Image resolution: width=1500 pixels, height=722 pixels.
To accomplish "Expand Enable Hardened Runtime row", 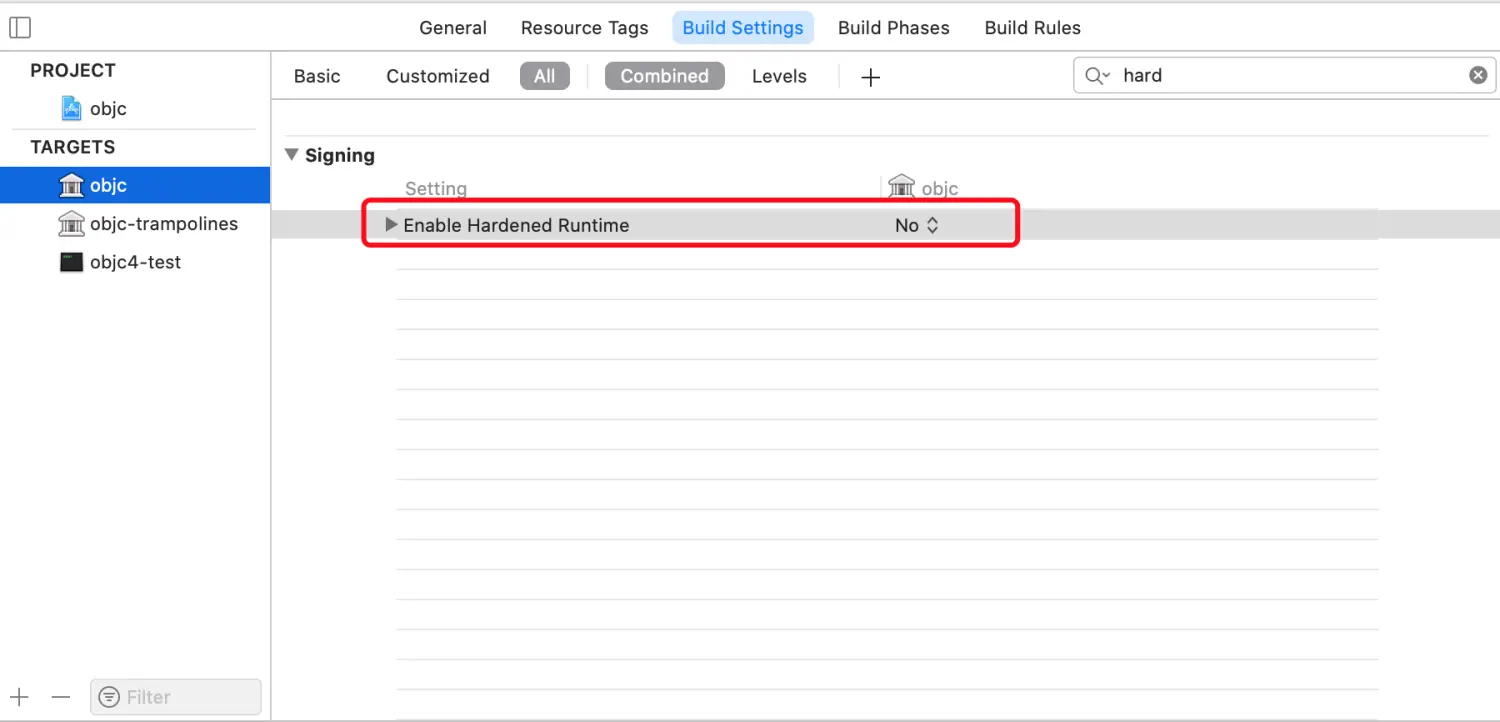I will [392, 225].
